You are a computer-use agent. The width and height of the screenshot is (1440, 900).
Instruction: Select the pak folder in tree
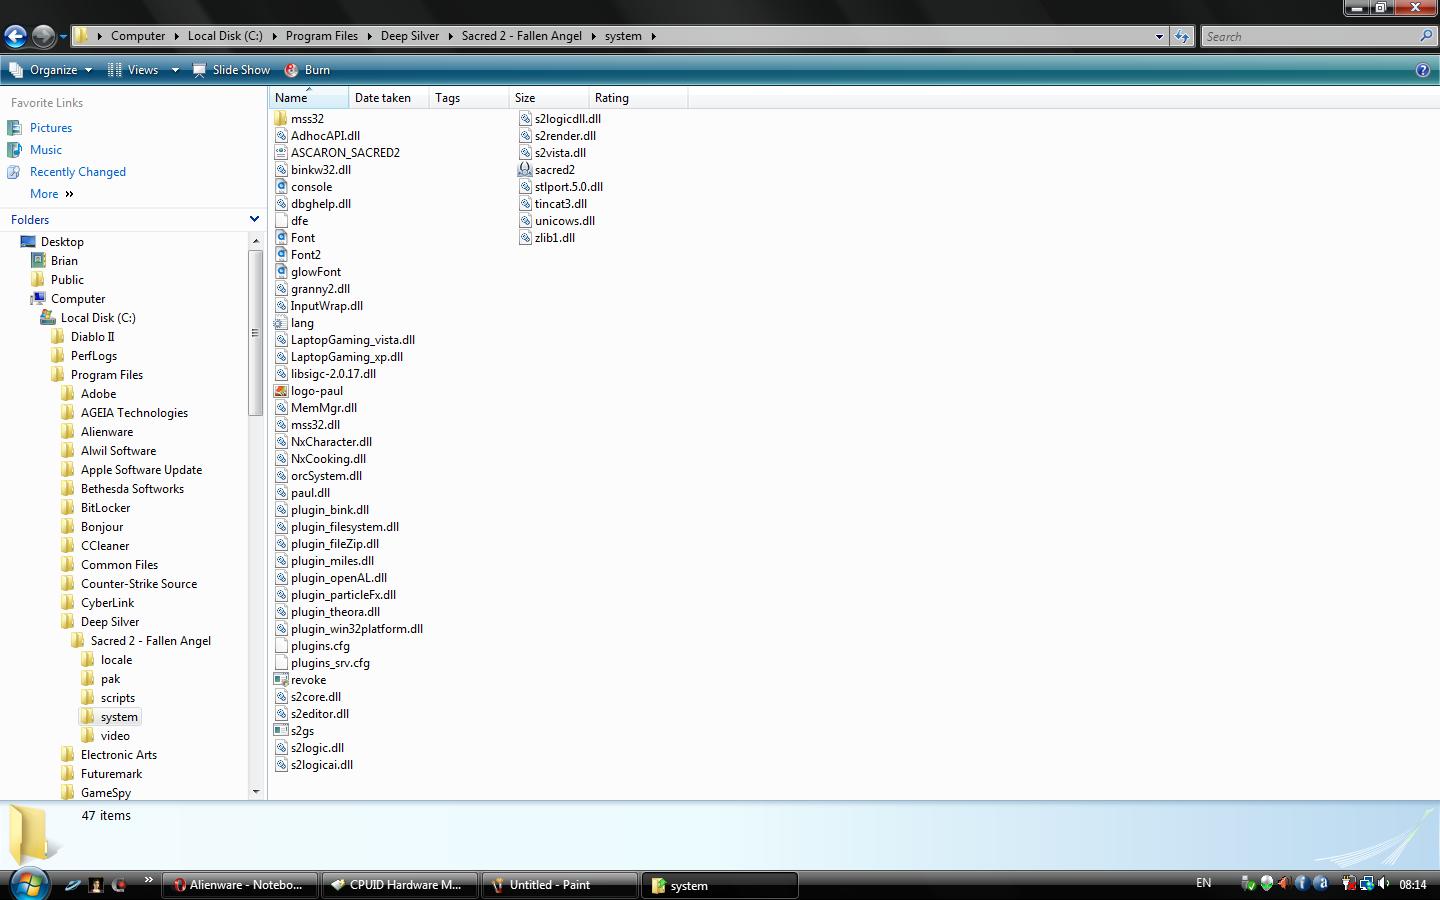[110, 679]
